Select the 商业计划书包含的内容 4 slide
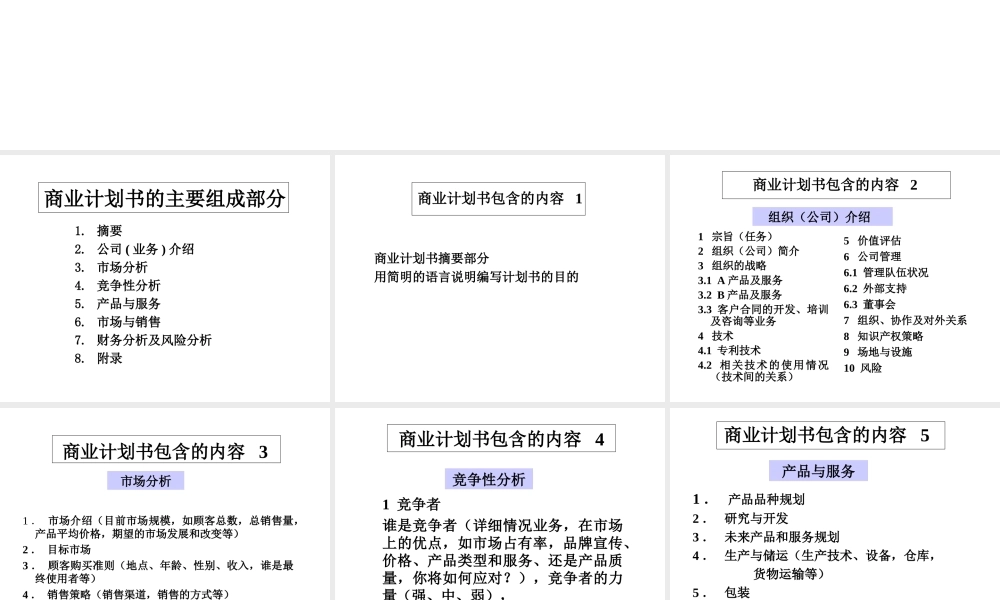 point(500,438)
